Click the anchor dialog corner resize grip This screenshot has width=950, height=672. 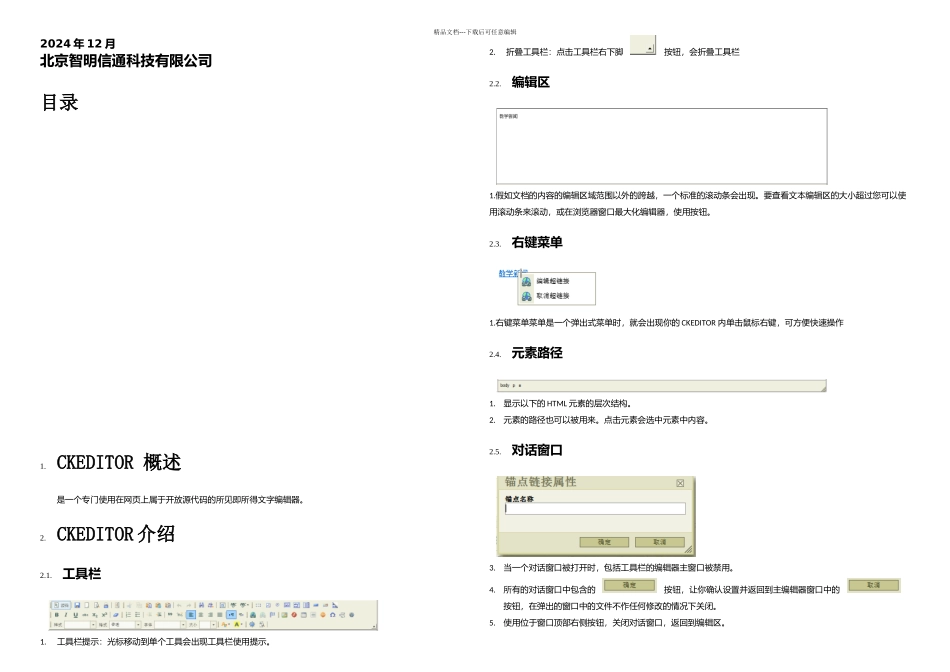pyautogui.click(x=689, y=550)
